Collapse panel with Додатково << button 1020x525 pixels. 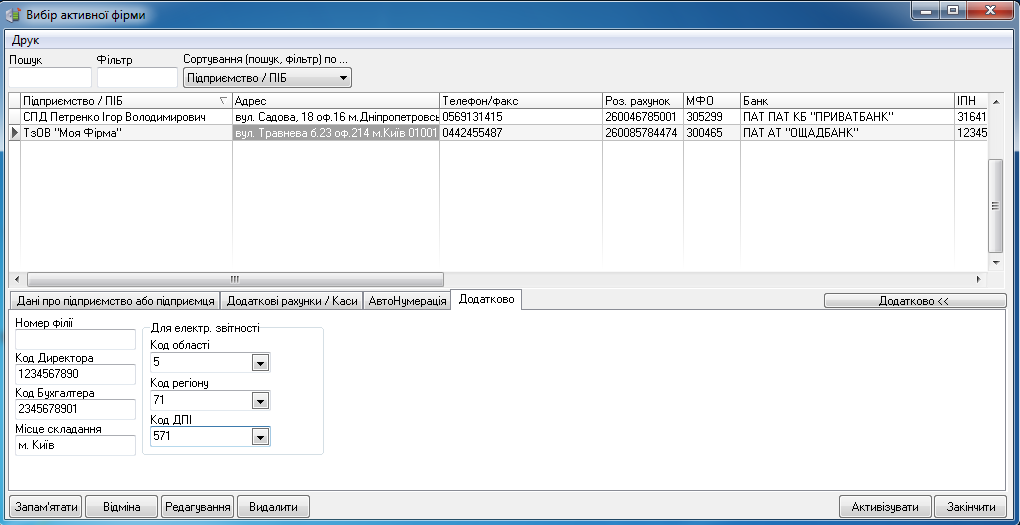914,300
